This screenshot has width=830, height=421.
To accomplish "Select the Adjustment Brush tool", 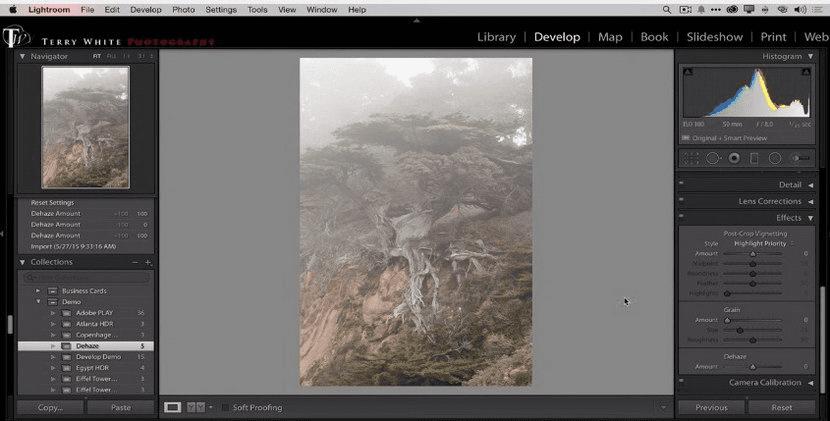I will click(800, 158).
